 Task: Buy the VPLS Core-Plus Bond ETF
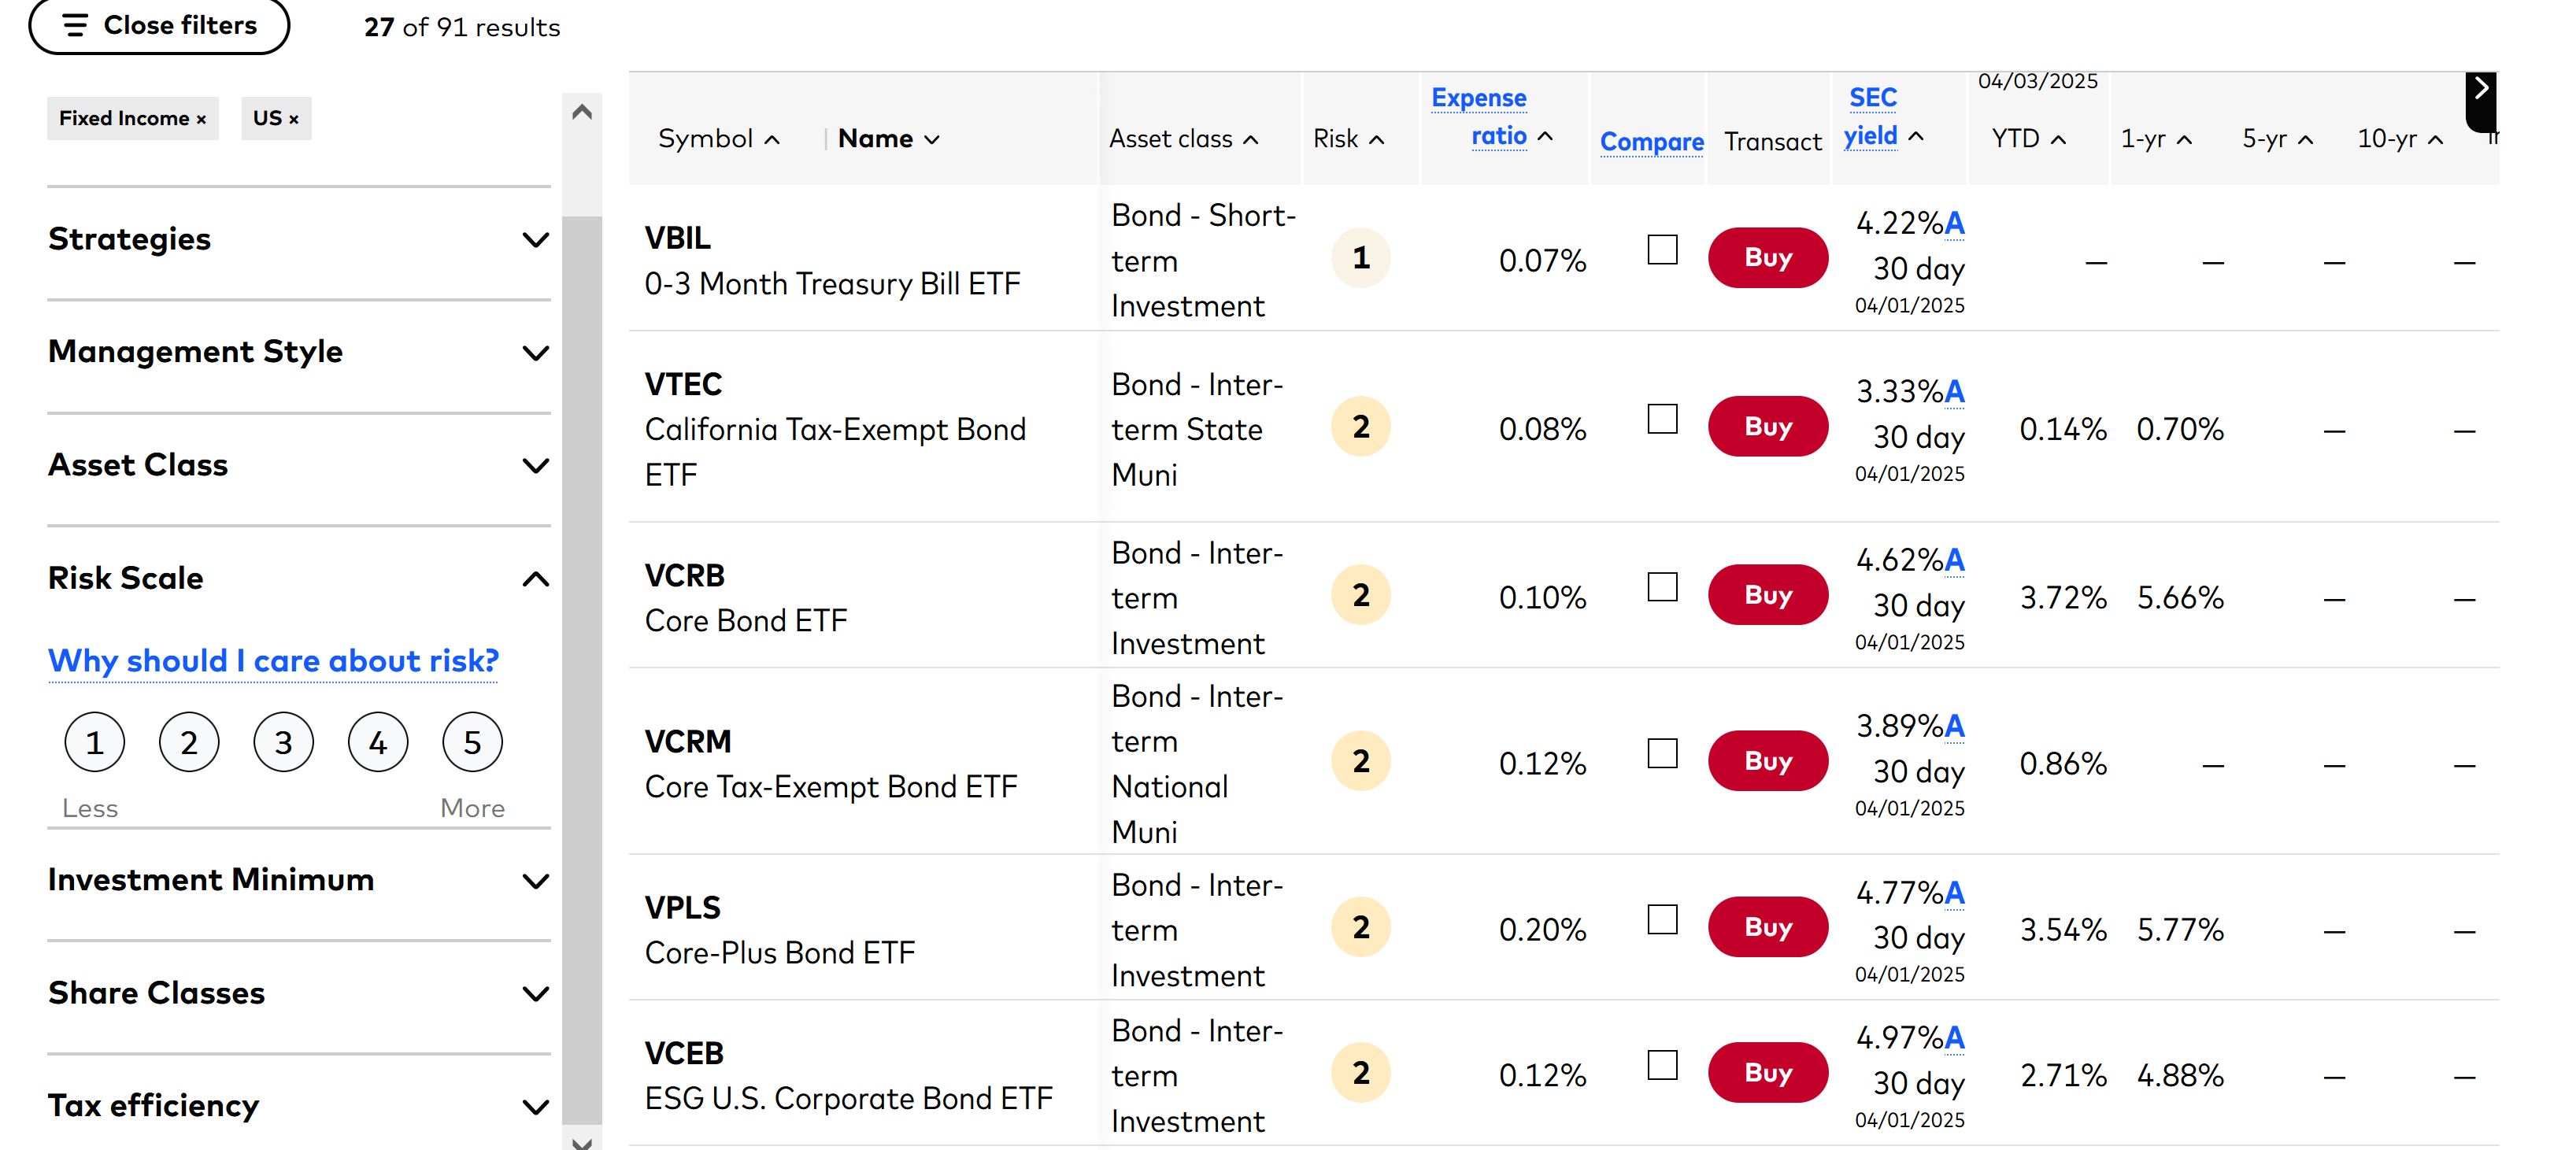tap(1768, 927)
